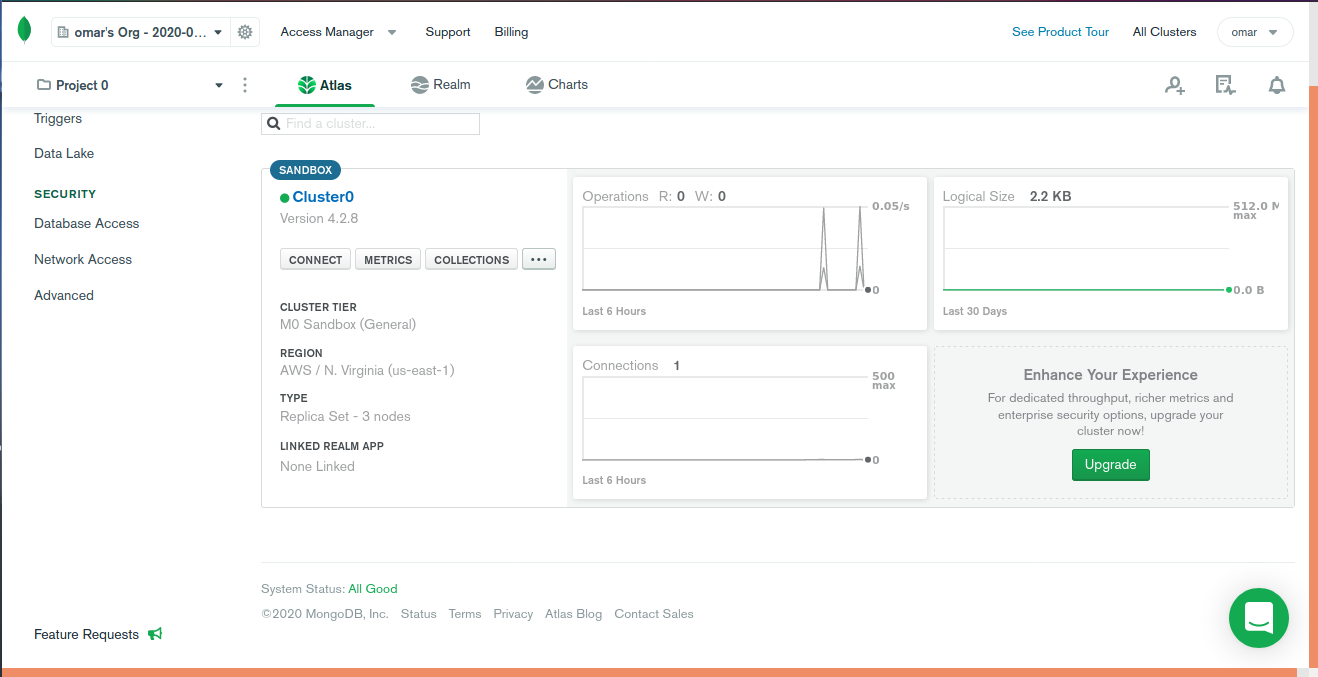Open project options three-dot menu
Image resolution: width=1318 pixels, height=677 pixels.
point(245,85)
